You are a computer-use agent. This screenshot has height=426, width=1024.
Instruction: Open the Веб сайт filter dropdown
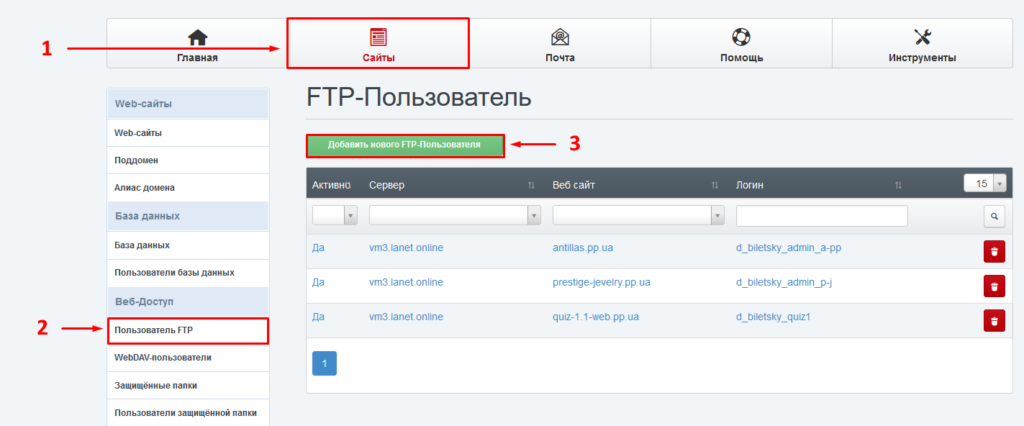[638, 216]
